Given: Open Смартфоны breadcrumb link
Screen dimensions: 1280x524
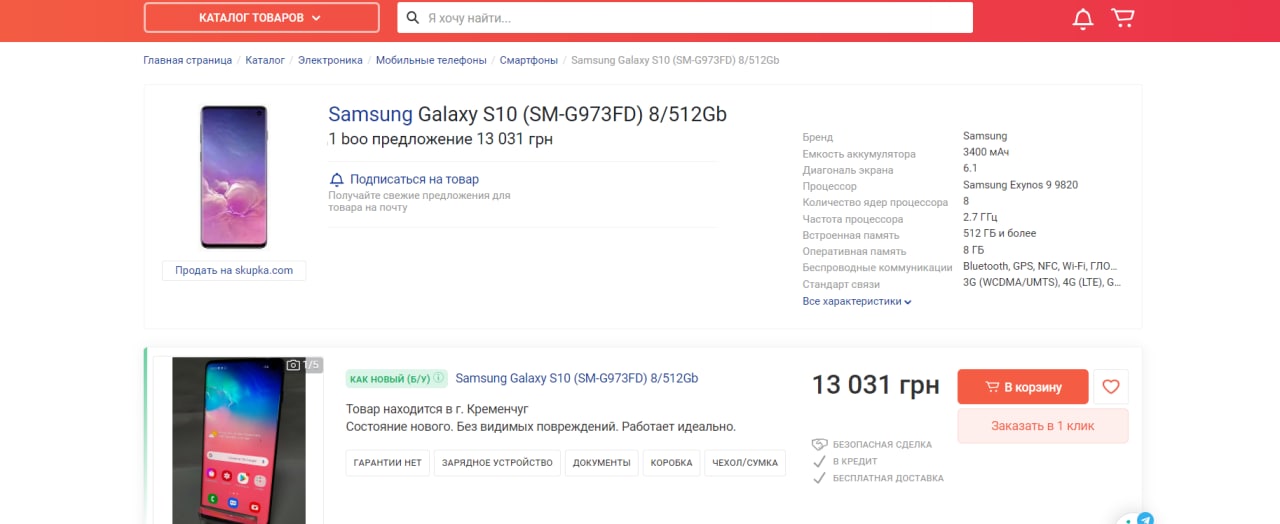Looking at the screenshot, I should [x=529, y=60].
